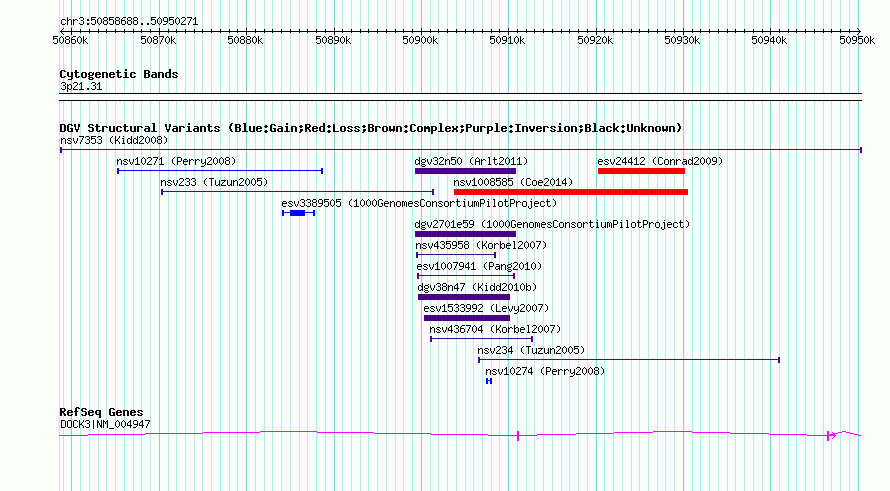Click esv3389505 (1000GenomesConsortiumPilotProject) label

point(419,203)
